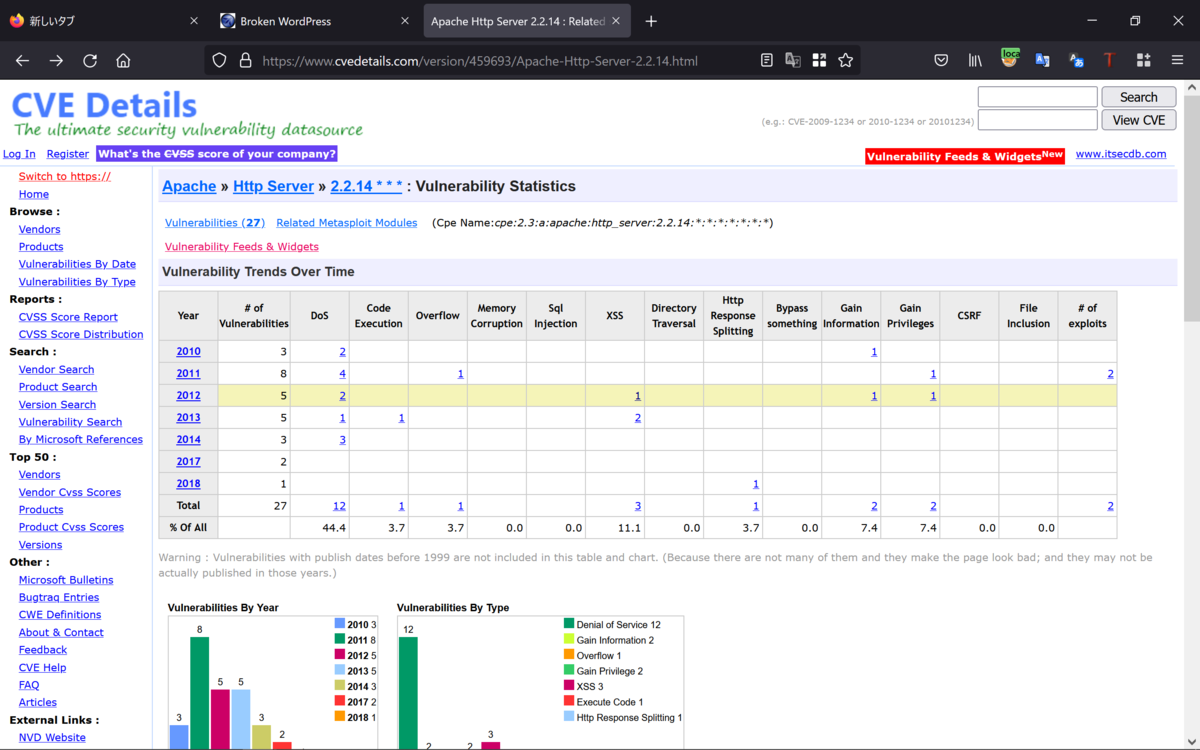Click blue 2010 legend swatch

coord(339,624)
